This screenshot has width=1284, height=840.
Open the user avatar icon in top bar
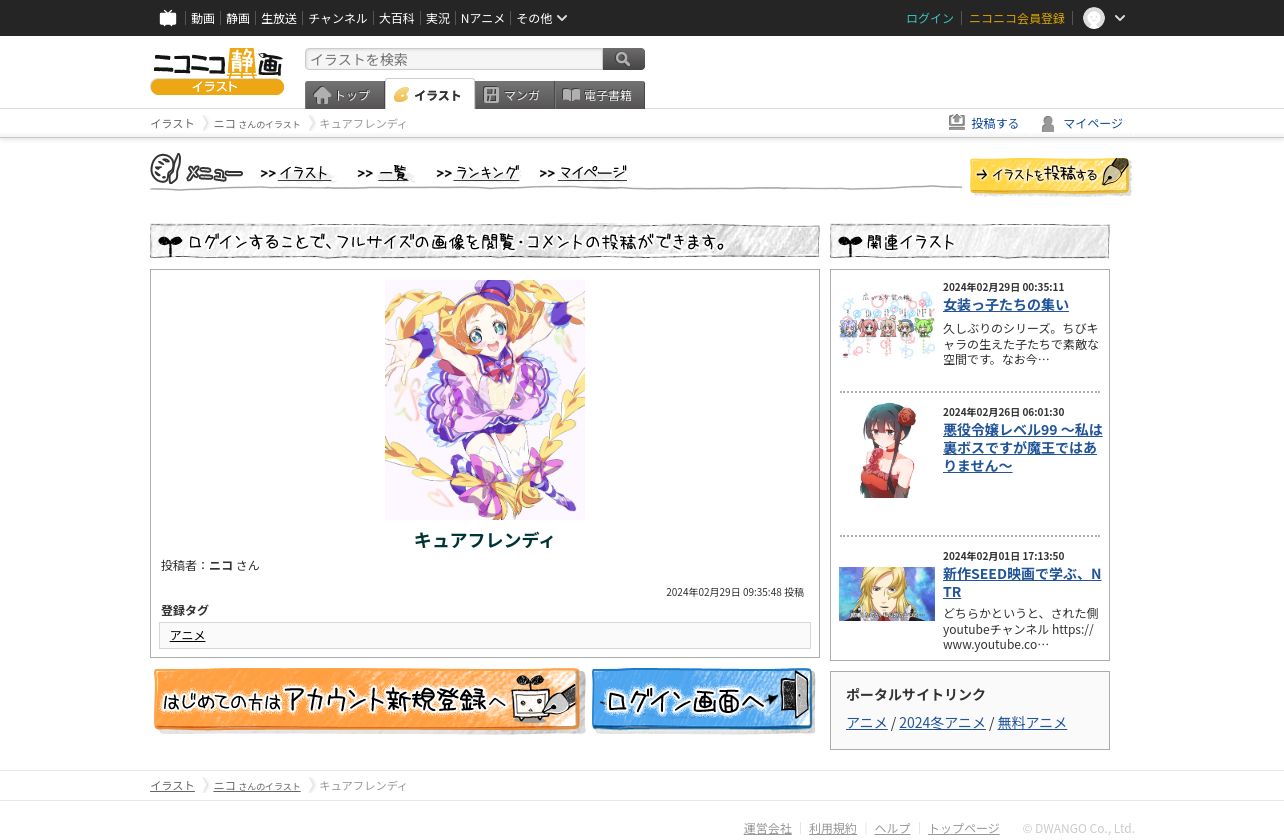[1094, 18]
